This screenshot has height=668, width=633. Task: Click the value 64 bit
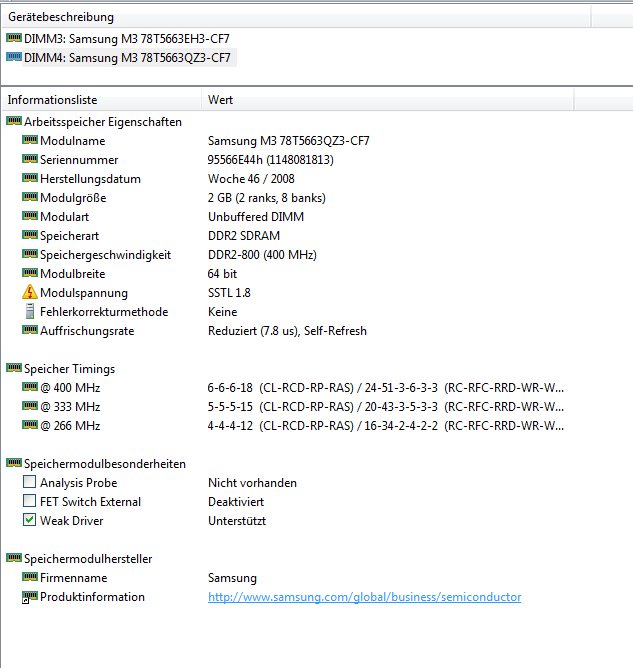click(x=222, y=274)
